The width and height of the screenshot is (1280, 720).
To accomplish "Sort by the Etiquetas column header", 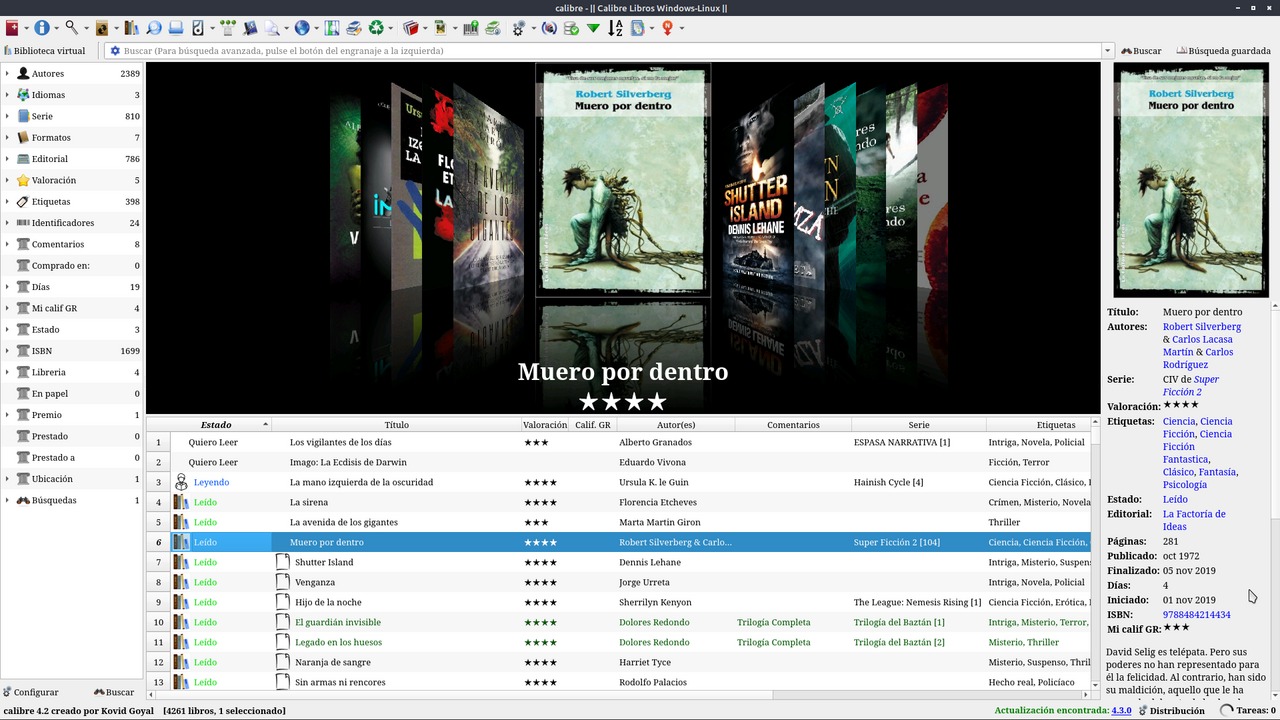I will (1056, 425).
